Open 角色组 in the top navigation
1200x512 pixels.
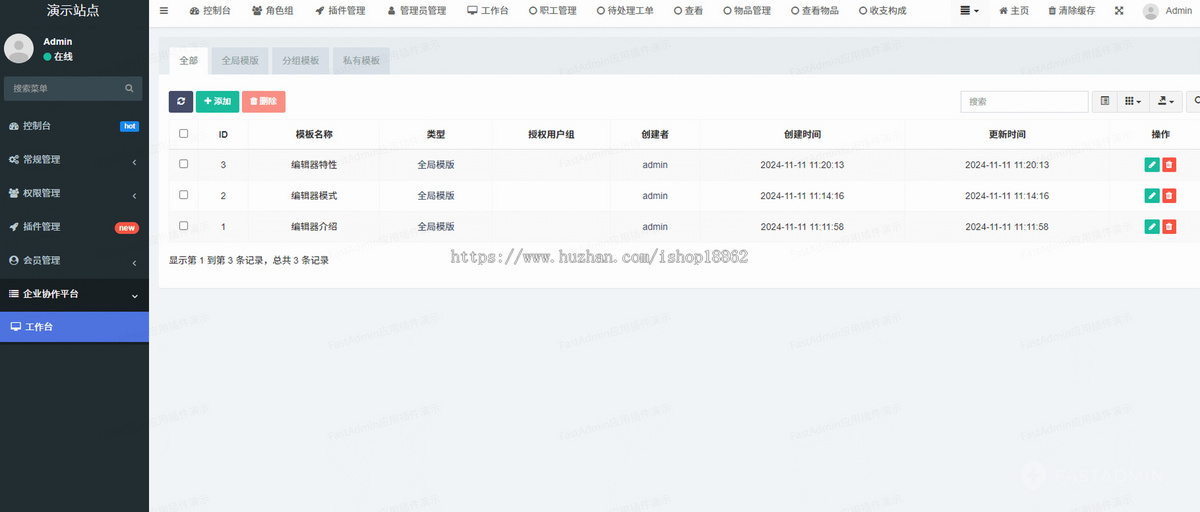(273, 11)
